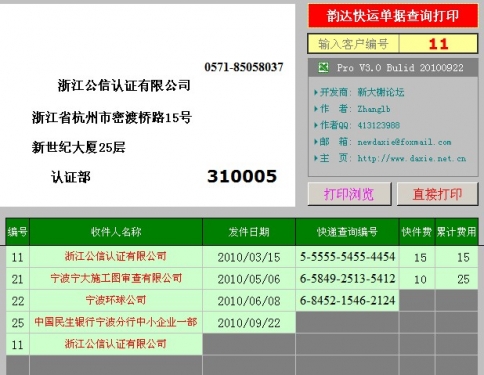Click tracking number 5-5555-5455-4454
484x375 pixels.
[x=347, y=257]
